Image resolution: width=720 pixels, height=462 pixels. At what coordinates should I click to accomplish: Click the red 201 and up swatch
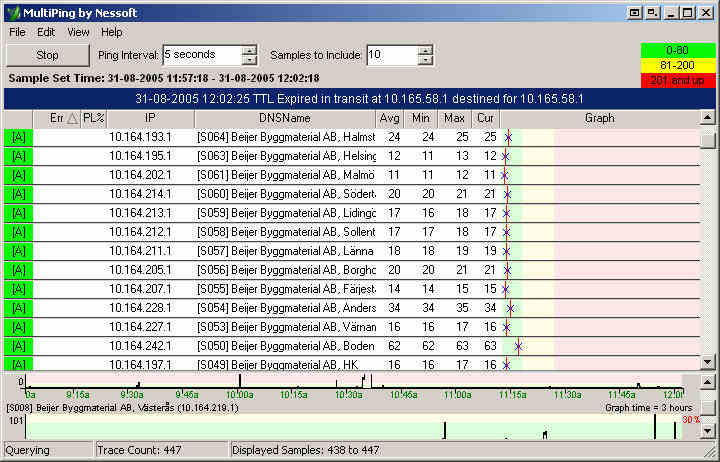pos(678,80)
